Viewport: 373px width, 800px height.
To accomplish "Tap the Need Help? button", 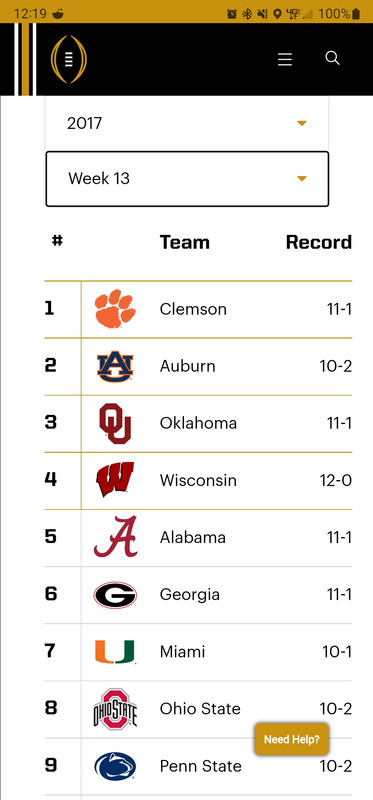I will [x=292, y=739].
